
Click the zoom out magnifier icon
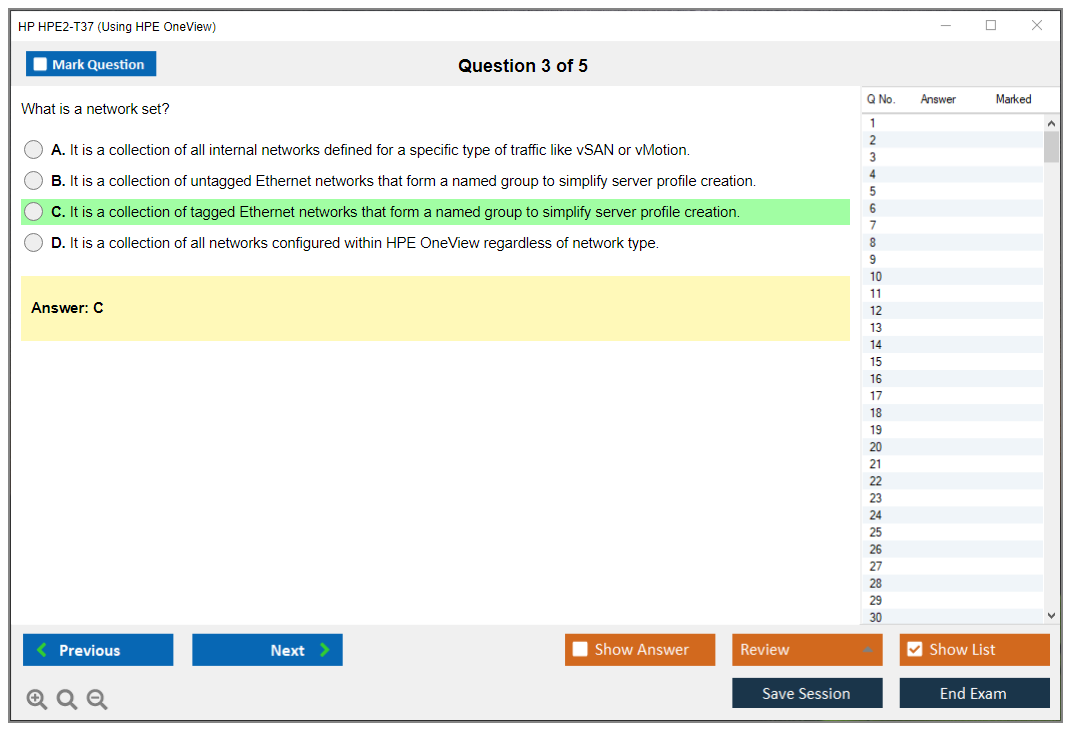point(97,700)
